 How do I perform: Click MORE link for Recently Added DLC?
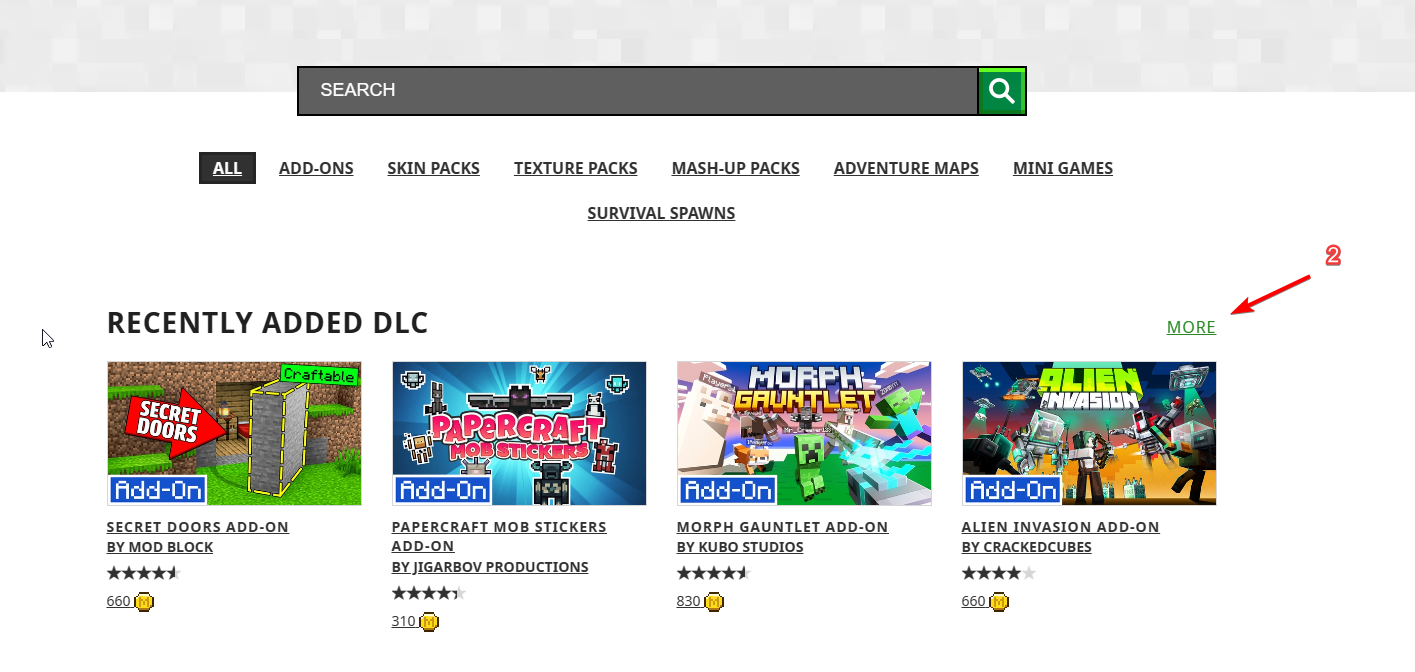coord(1191,327)
